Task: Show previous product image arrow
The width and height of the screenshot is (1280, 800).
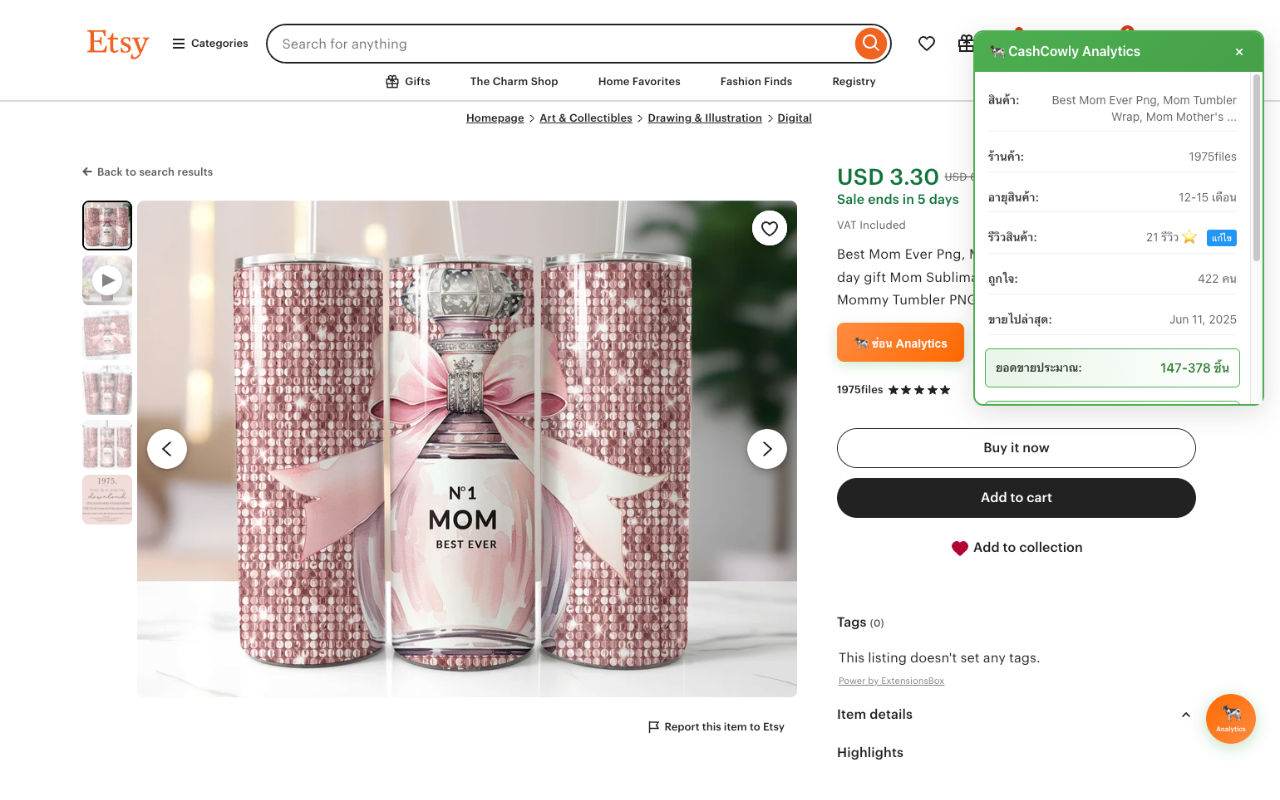Action: pyautogui.click(x=167, y=449)
